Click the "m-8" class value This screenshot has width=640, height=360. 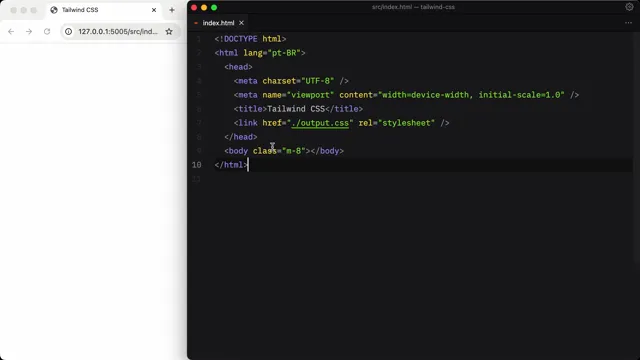coord(293,151)
